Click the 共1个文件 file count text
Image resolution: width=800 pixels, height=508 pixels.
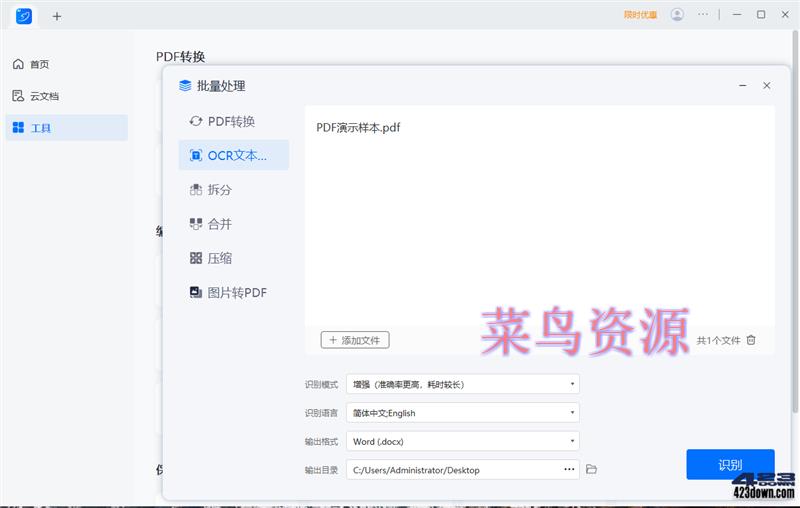[718, 340]
